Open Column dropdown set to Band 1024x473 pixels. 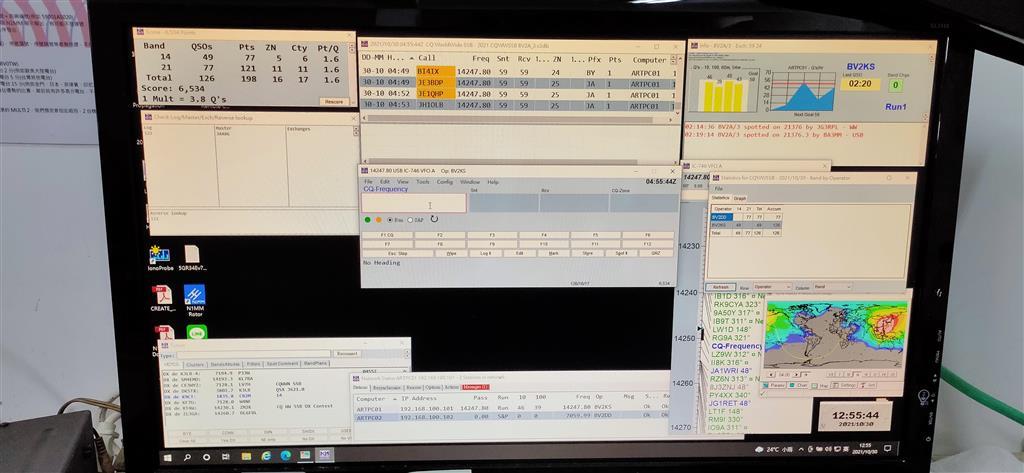(832, 287)
